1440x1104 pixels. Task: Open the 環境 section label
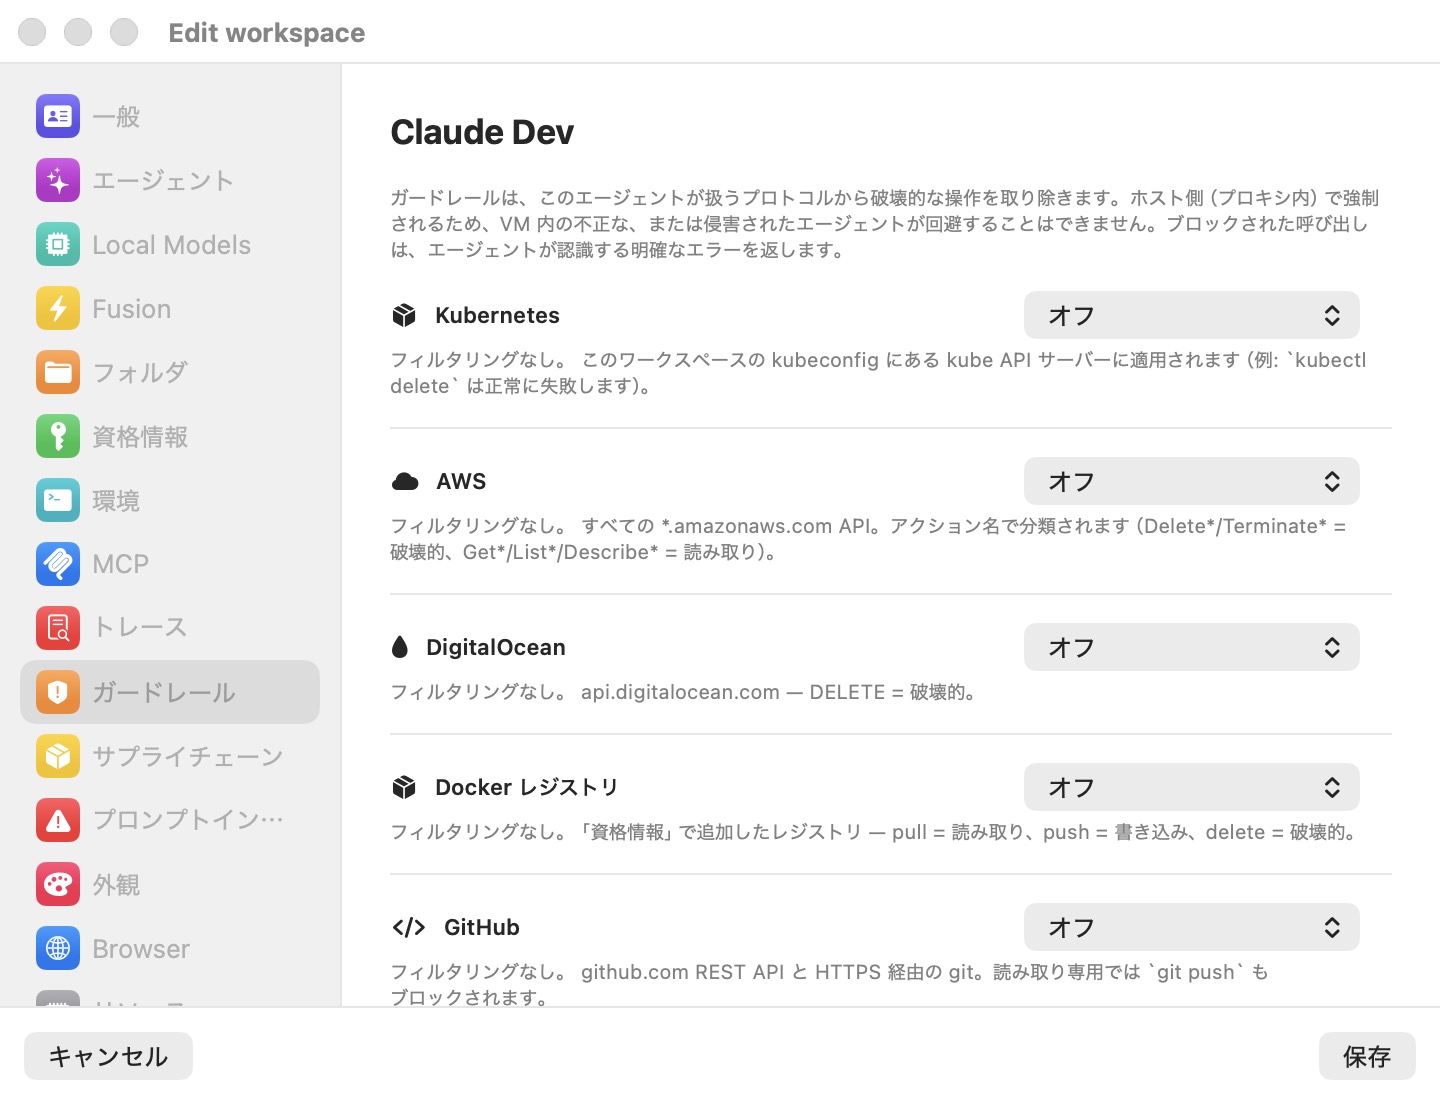(116, 500)
